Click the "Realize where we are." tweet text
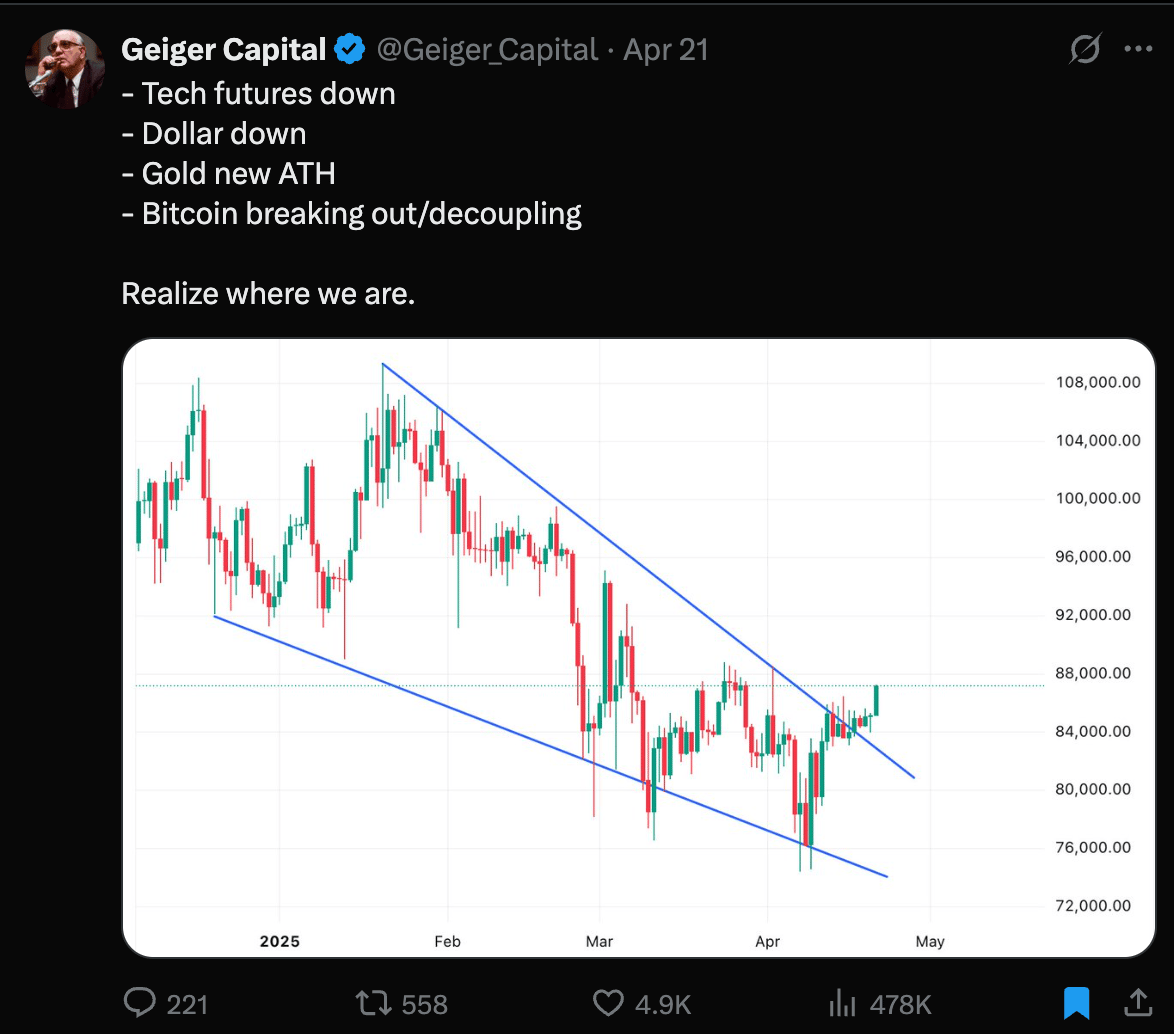Screen dimensions: 1174x1034 click(x=268, y=294)
